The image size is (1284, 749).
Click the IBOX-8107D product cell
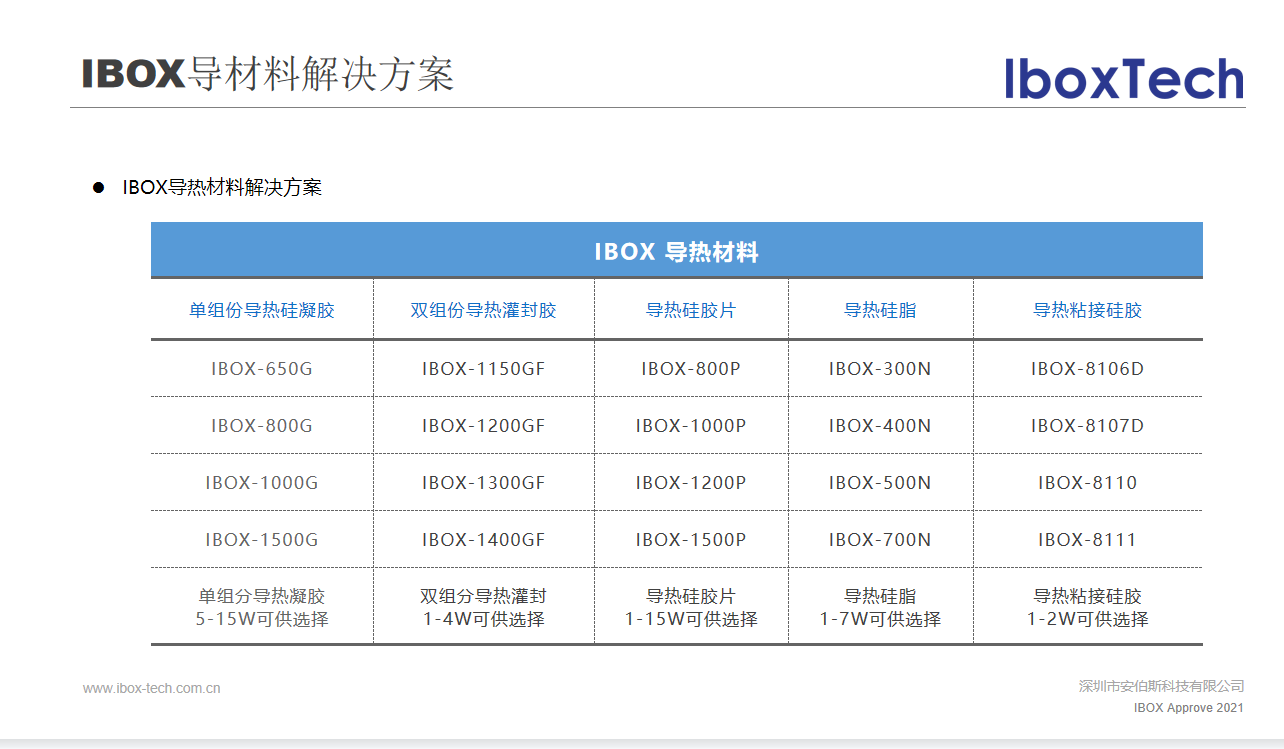click(1087, 426)
